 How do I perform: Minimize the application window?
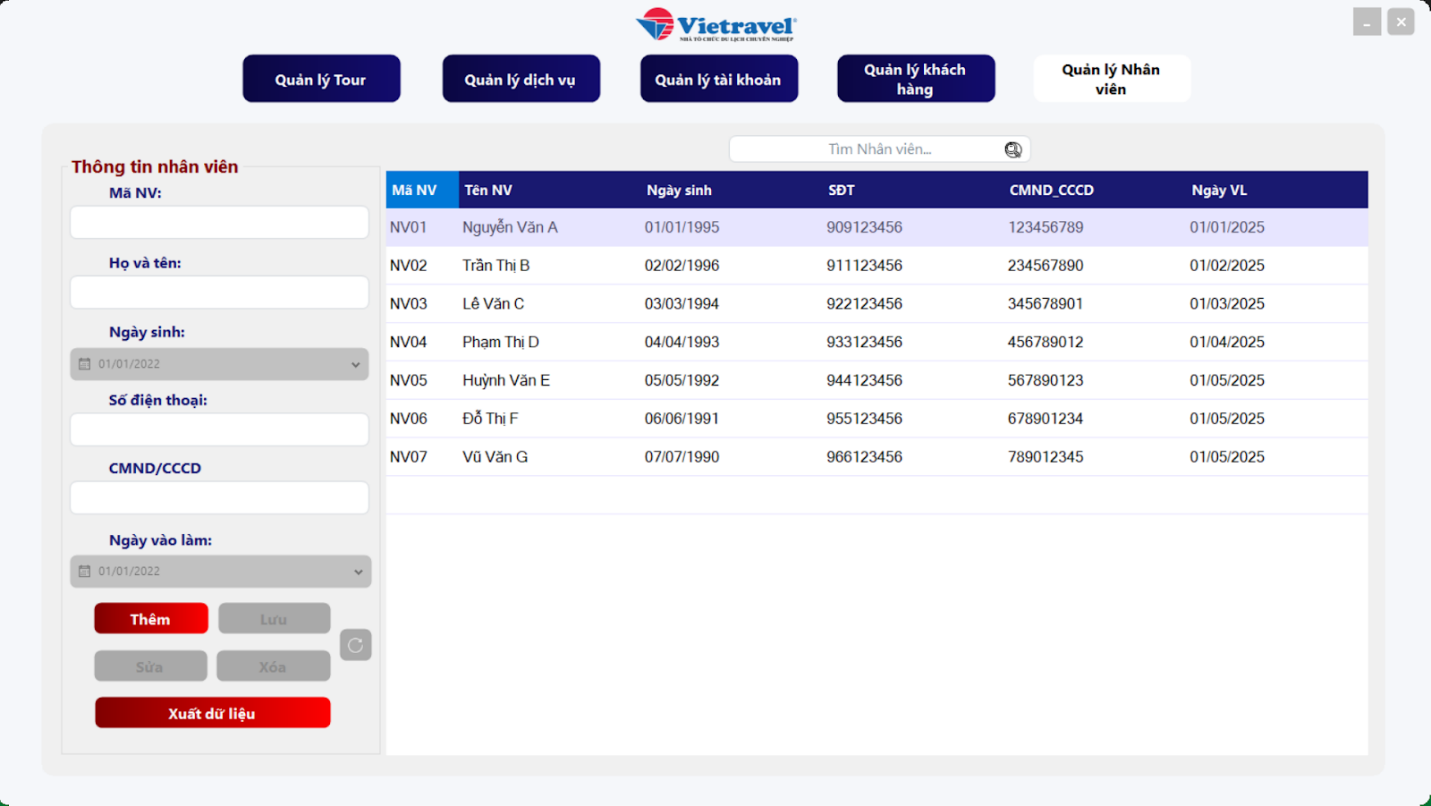pos(1367,22)
